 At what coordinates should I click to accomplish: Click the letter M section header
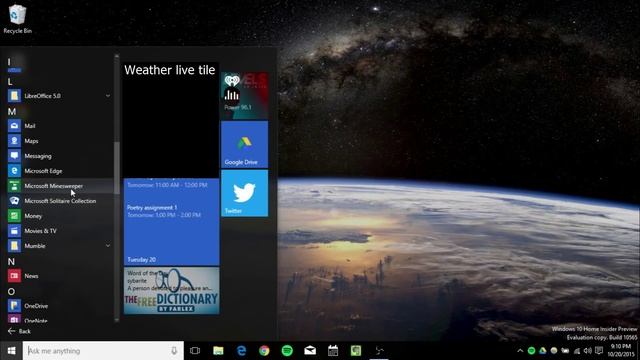11,111
